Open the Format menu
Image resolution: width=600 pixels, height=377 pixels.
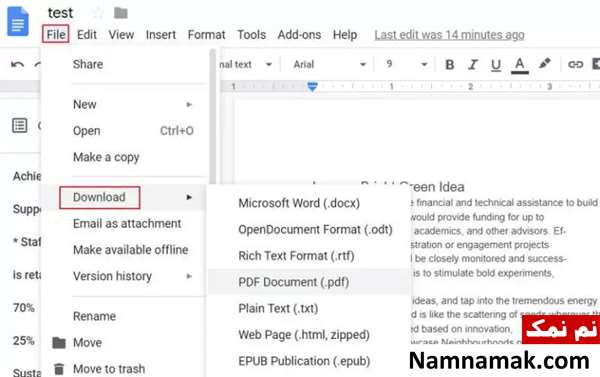[206, 34]
